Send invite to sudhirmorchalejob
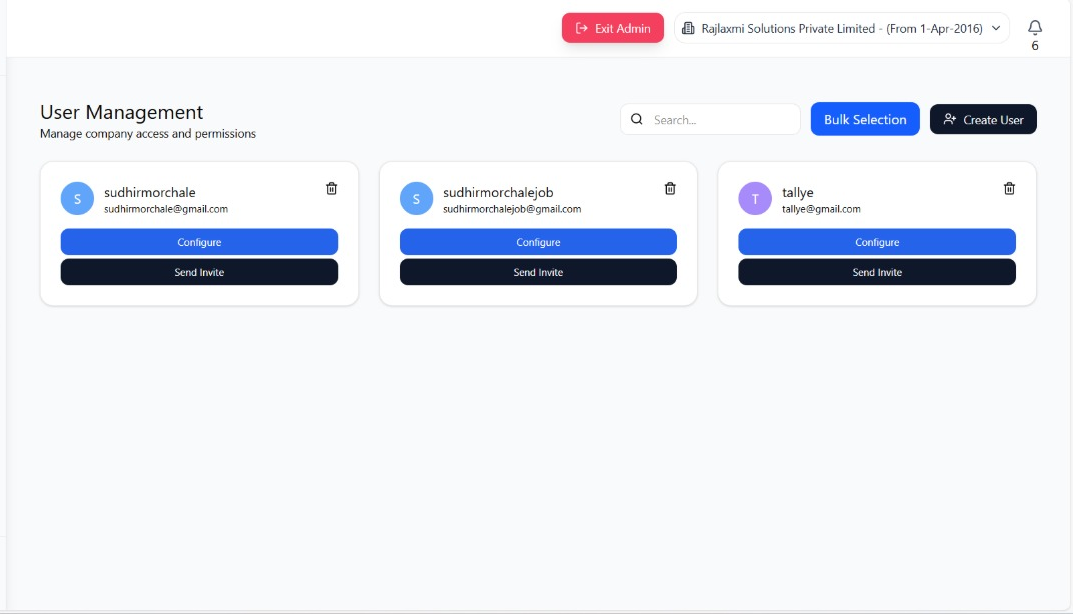This screenshot has width=1073, height=614. [x=538, y=272]
